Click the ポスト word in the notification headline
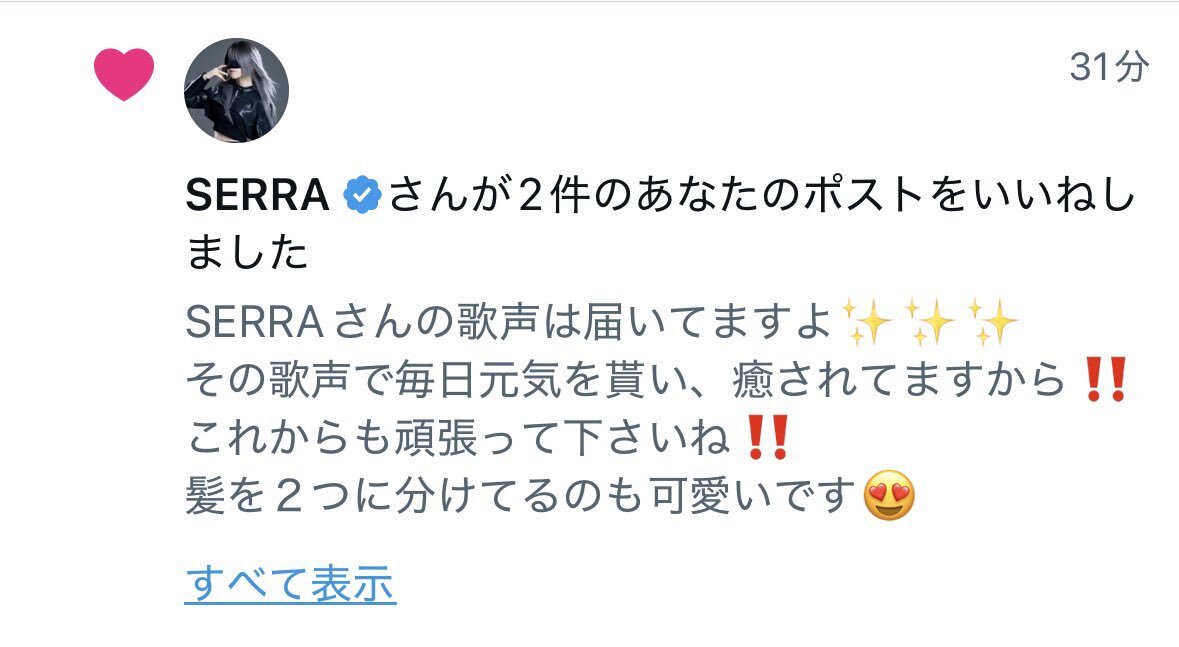This screenshot has width=1179, height=647. point(865,195)
